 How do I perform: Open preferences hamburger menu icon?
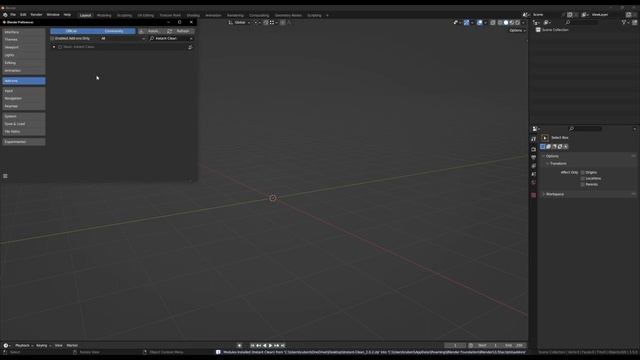5,176
